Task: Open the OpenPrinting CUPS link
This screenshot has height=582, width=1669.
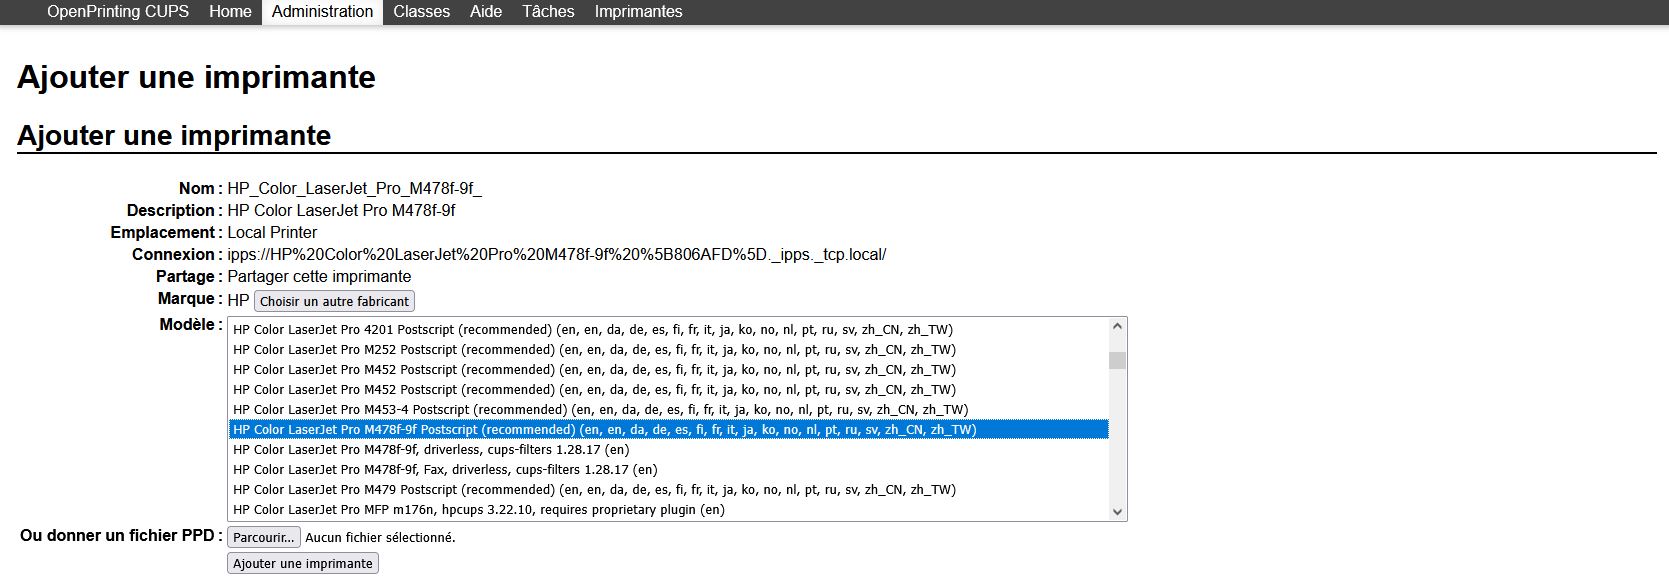Action: pyautogui.click(x=118, y=12)
